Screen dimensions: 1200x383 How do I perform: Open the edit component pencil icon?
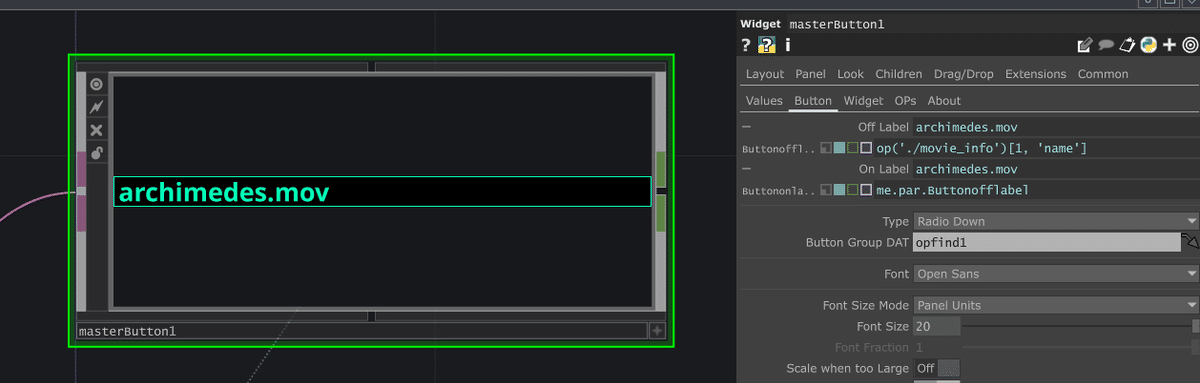[1084, 45]
